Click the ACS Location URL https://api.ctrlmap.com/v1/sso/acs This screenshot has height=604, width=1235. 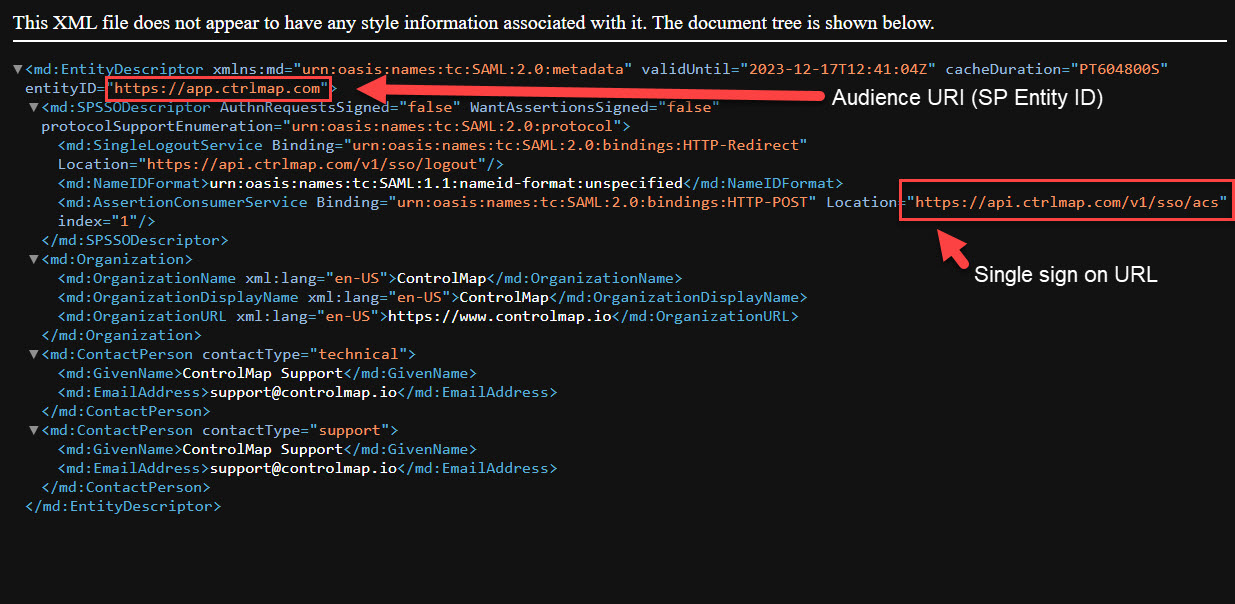[1067, 202]
